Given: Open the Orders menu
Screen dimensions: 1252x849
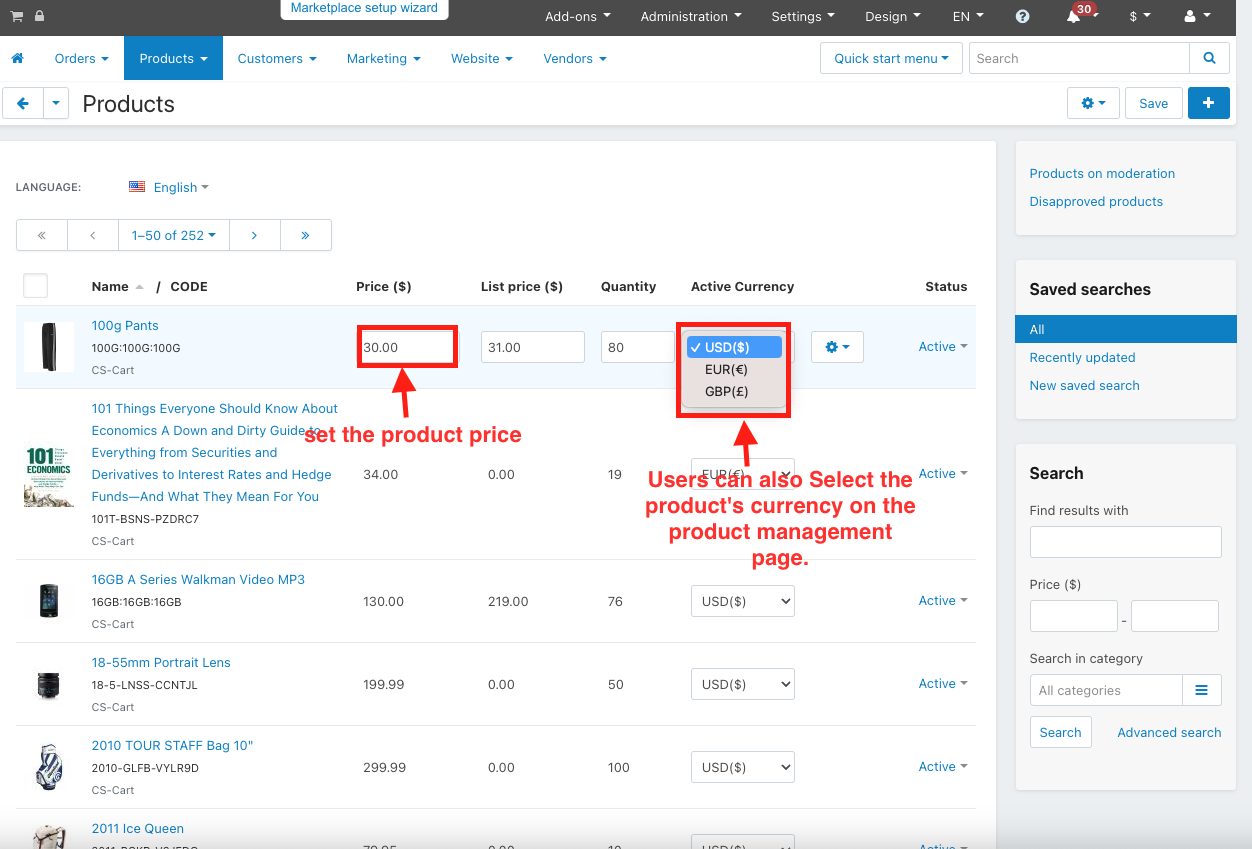Looking at the screenshot, I should (82, 58).
